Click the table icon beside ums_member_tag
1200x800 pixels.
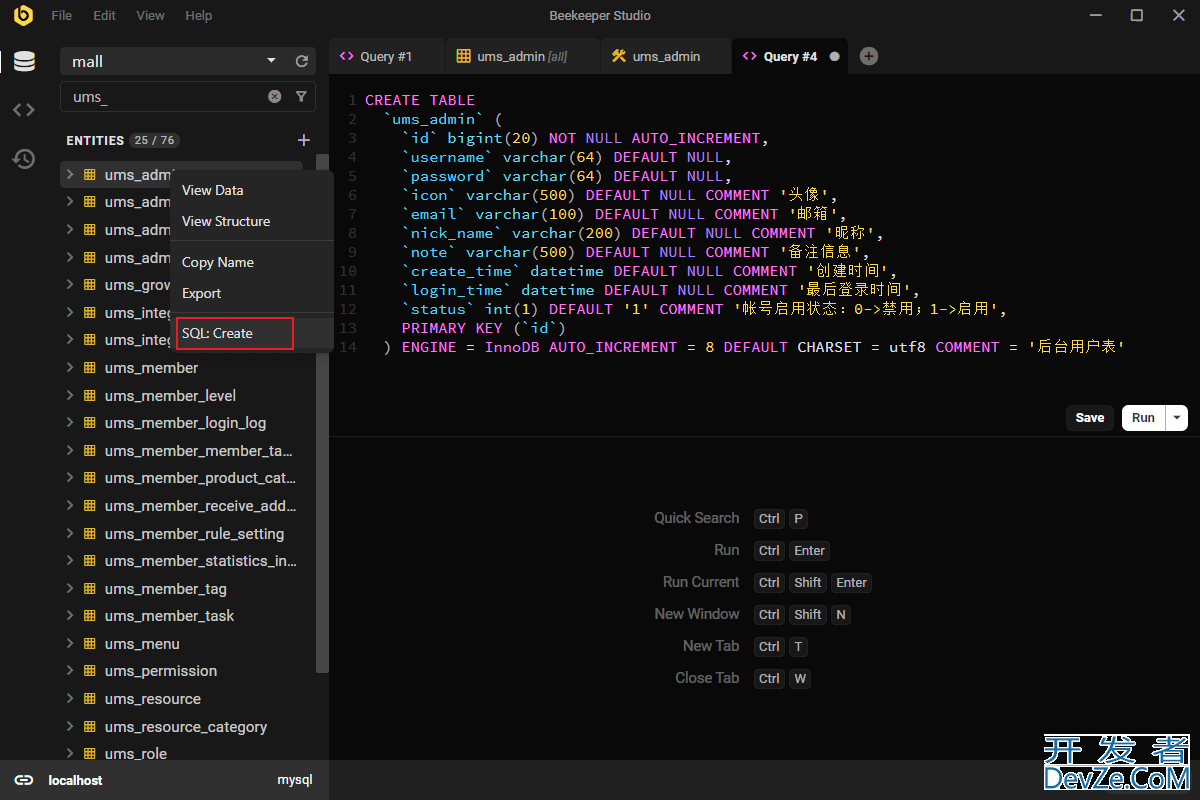pos(89,588)
